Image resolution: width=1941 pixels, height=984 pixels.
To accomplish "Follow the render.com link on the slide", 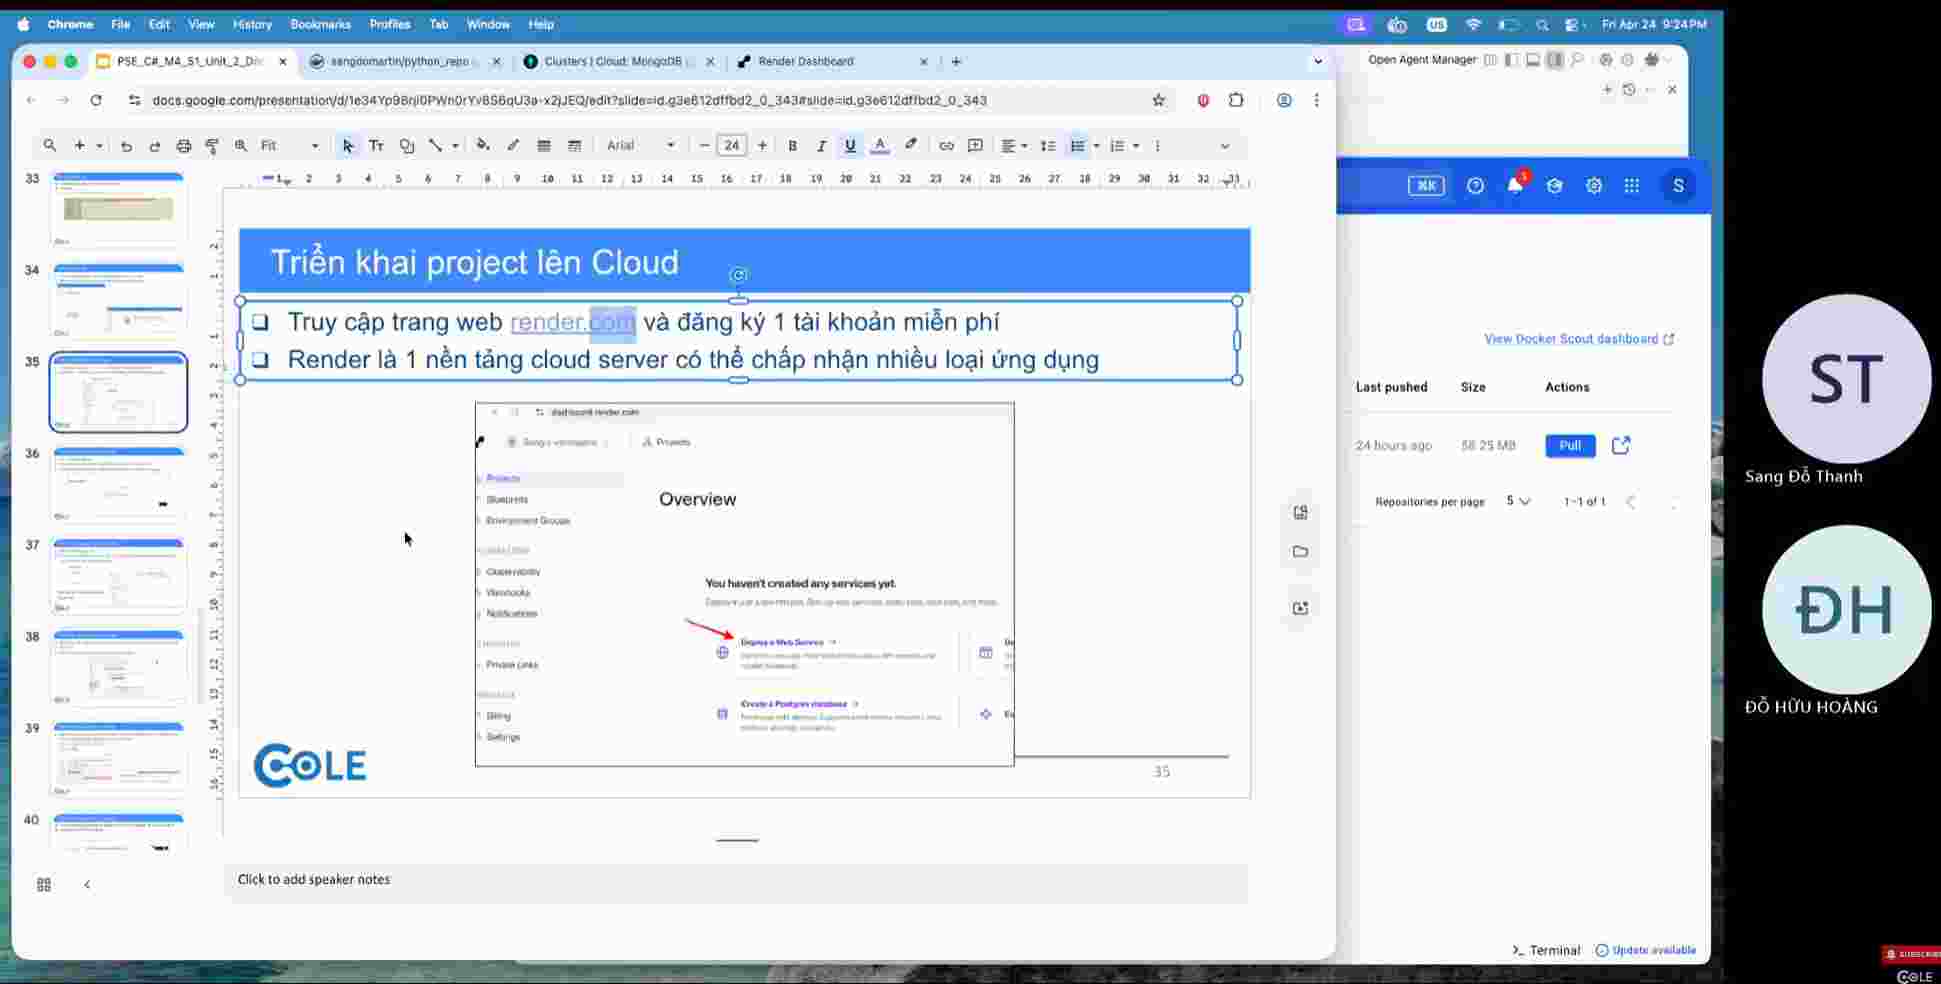I will point(573,322).
